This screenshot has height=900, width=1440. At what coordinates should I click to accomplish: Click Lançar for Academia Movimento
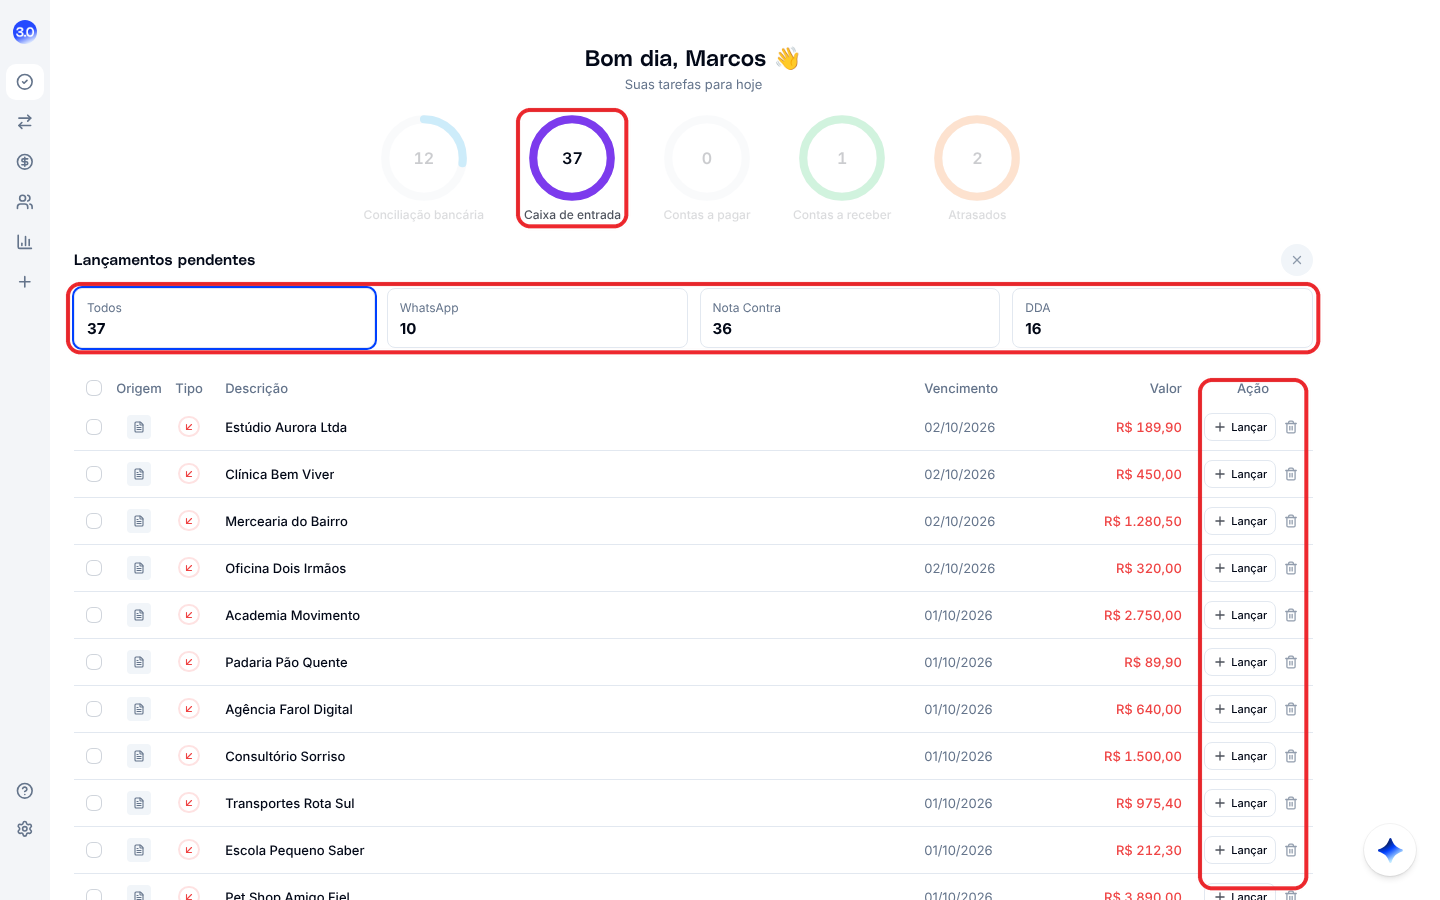[x=1240, y=615]
